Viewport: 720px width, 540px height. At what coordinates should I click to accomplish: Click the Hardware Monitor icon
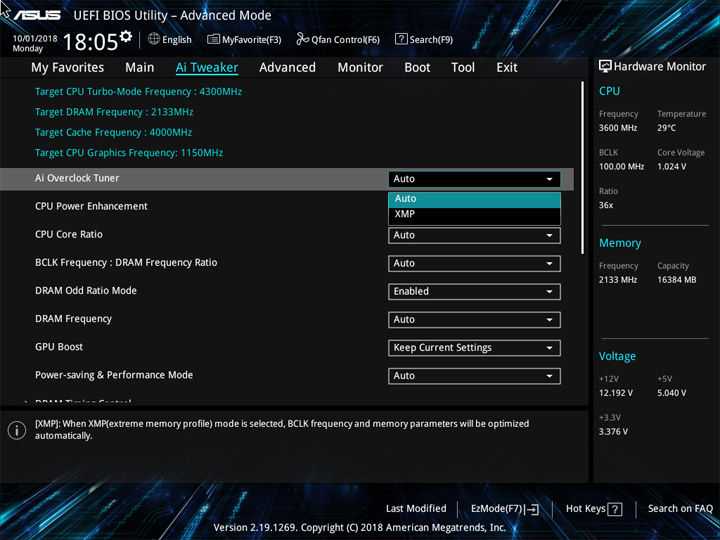click(605, 67)
